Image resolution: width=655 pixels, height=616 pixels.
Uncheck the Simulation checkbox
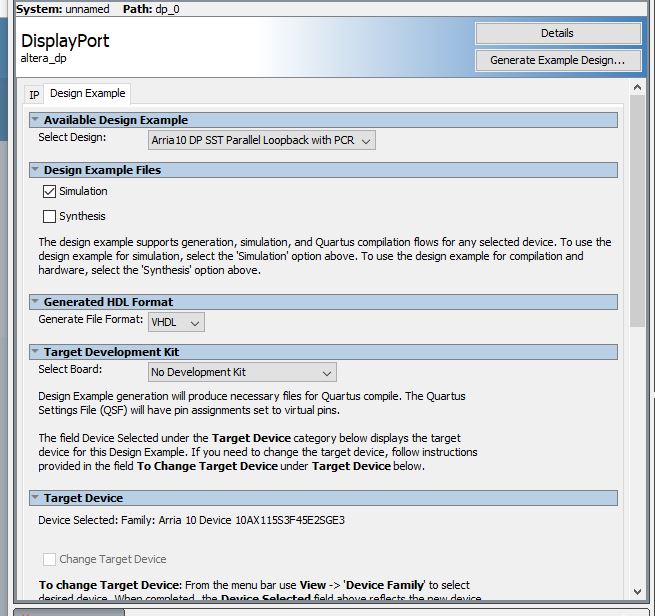[49, 192]
